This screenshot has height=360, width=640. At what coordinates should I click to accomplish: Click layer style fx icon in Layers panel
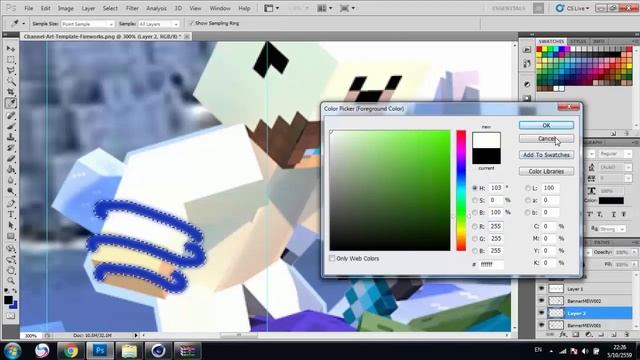point(563,334)
